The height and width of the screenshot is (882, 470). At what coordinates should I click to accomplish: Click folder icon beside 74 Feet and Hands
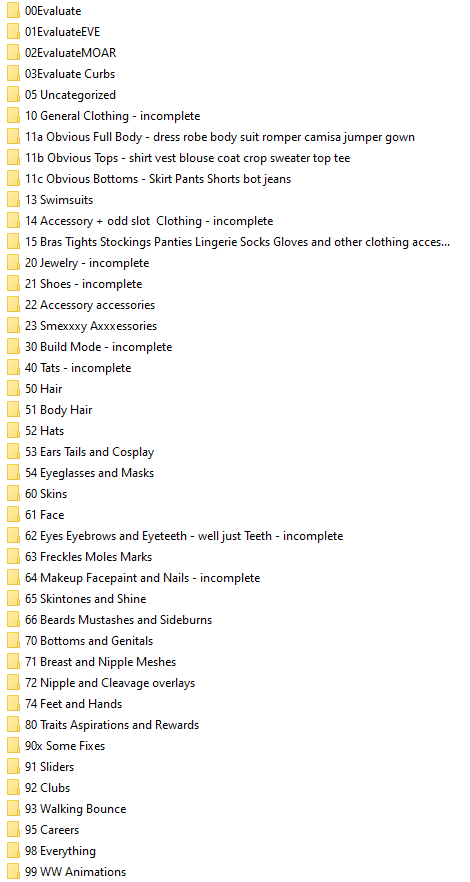13,704
